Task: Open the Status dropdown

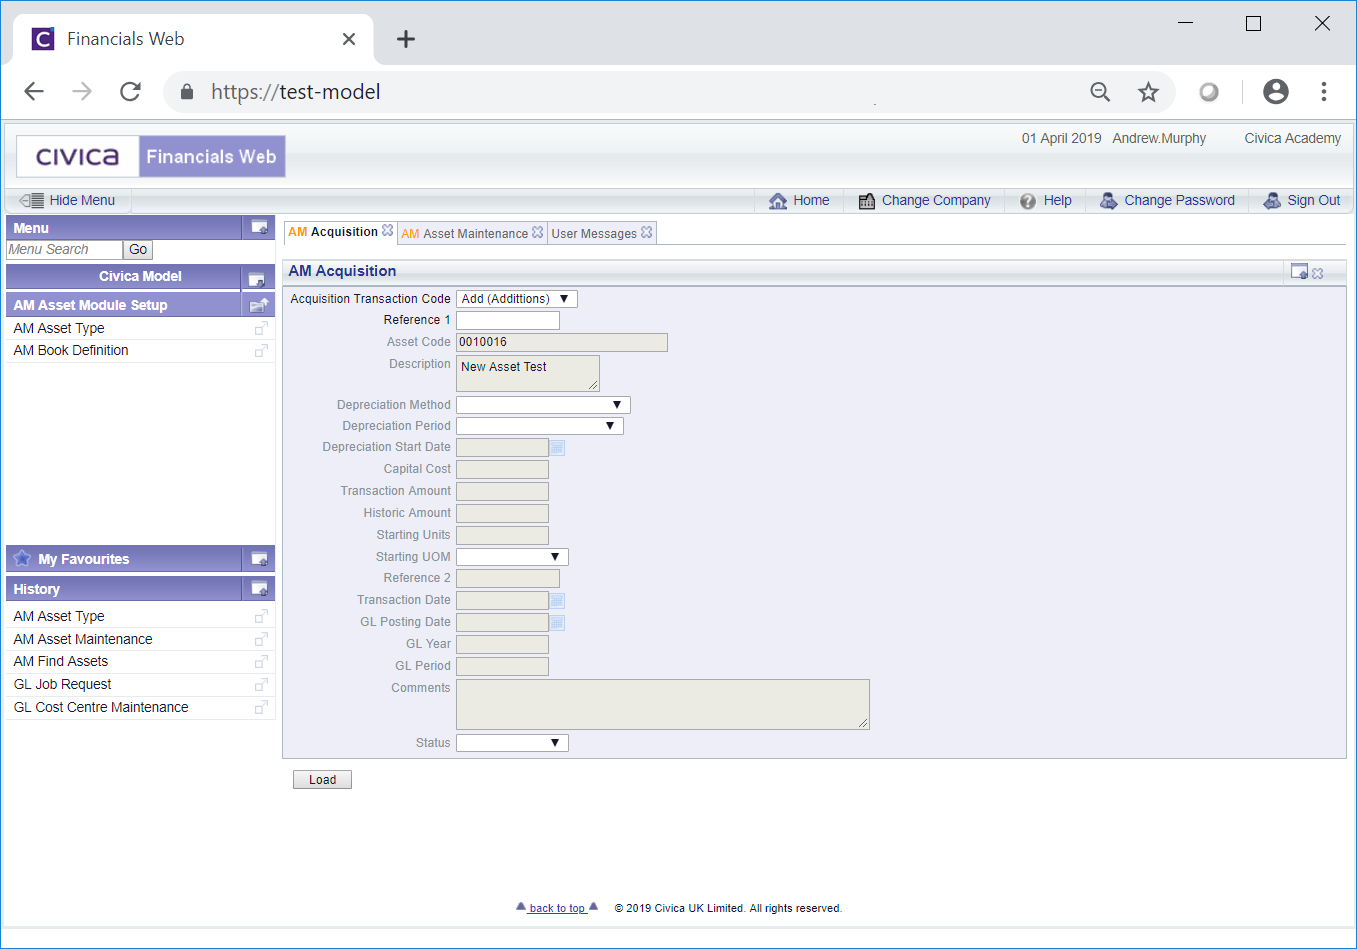Action: 512,743
